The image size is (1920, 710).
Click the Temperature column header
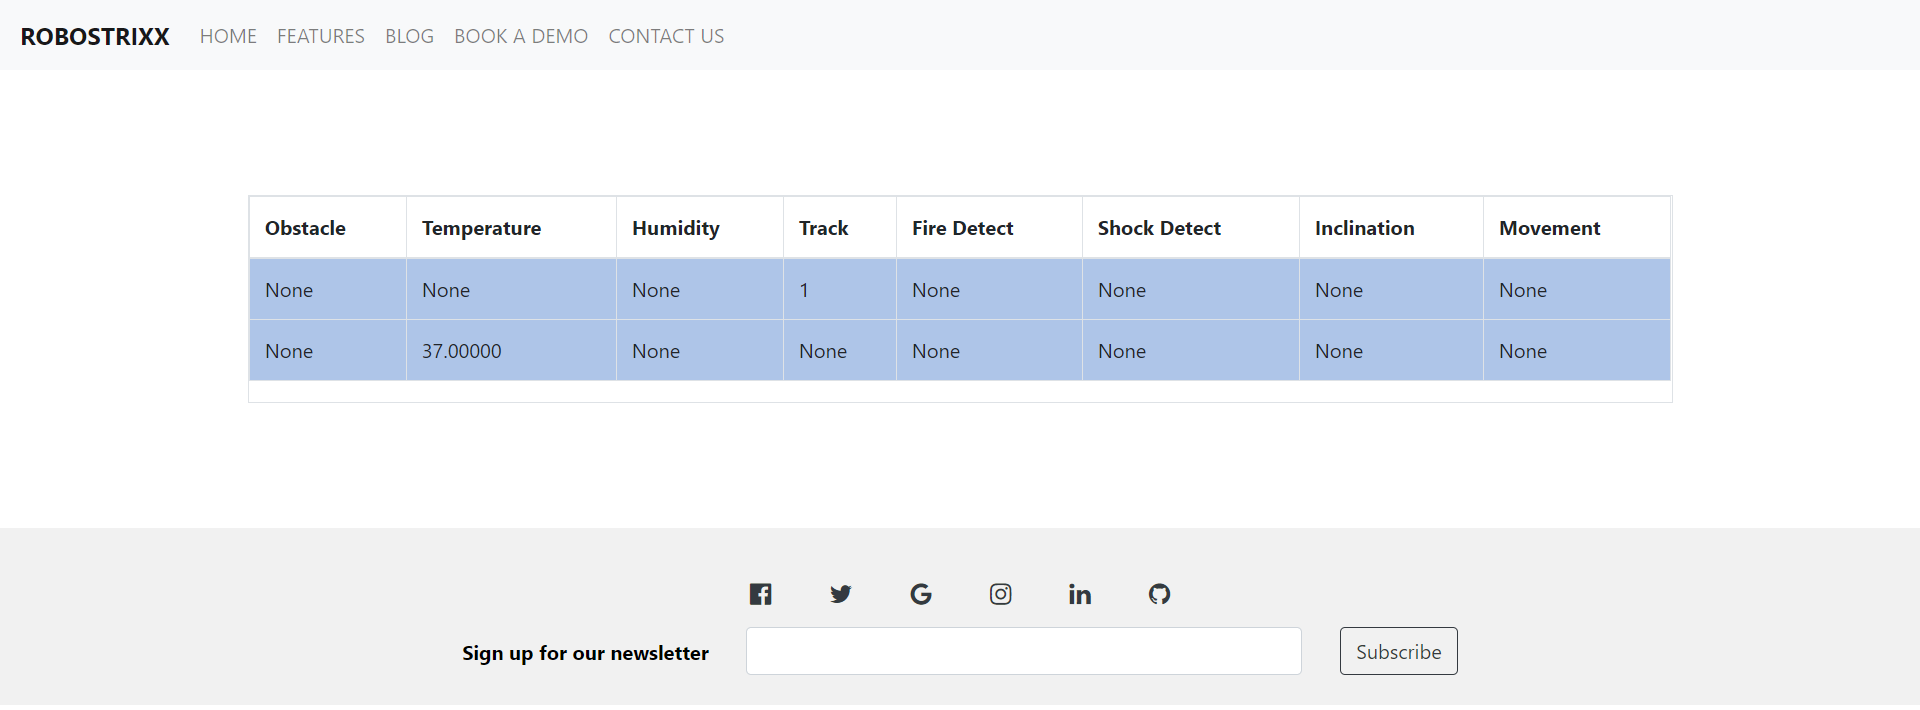[x=481, y=228]
